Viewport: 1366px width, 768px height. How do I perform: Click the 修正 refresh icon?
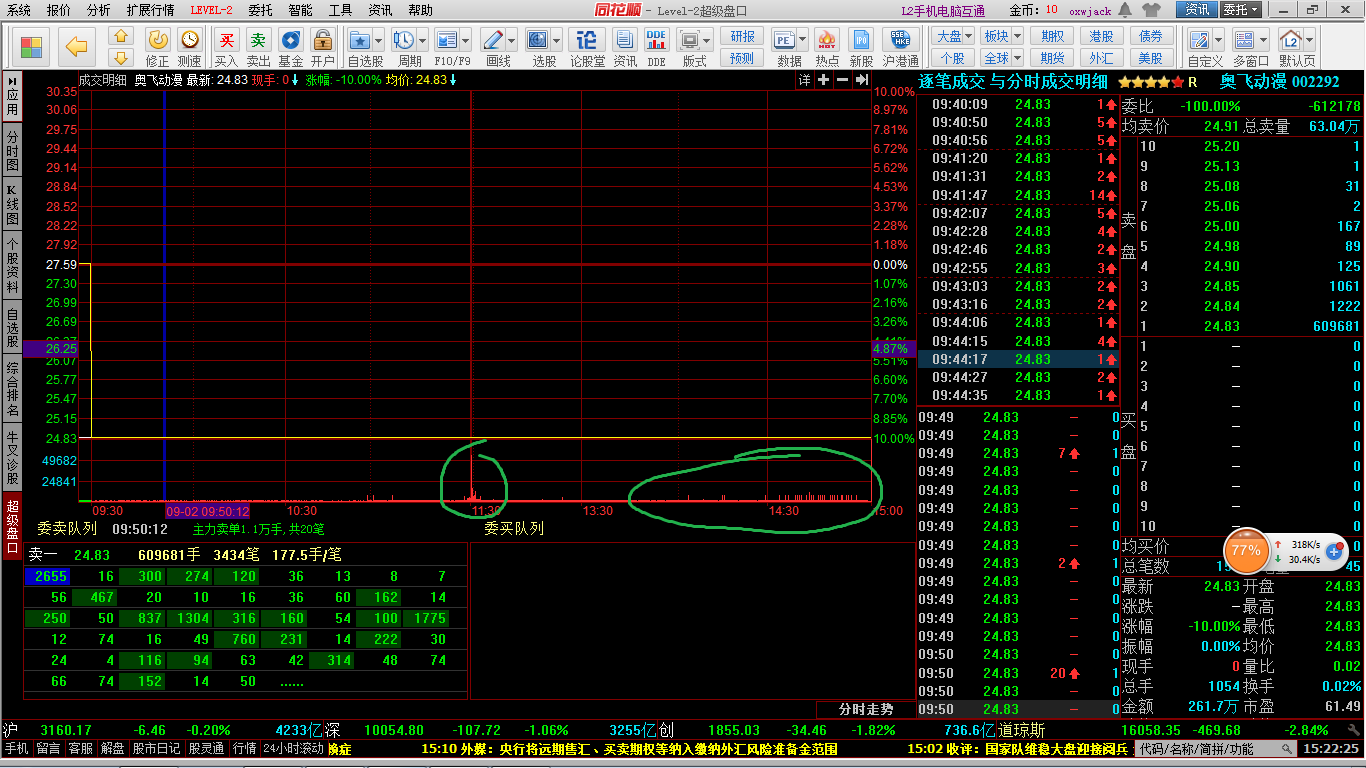point(158,39)
